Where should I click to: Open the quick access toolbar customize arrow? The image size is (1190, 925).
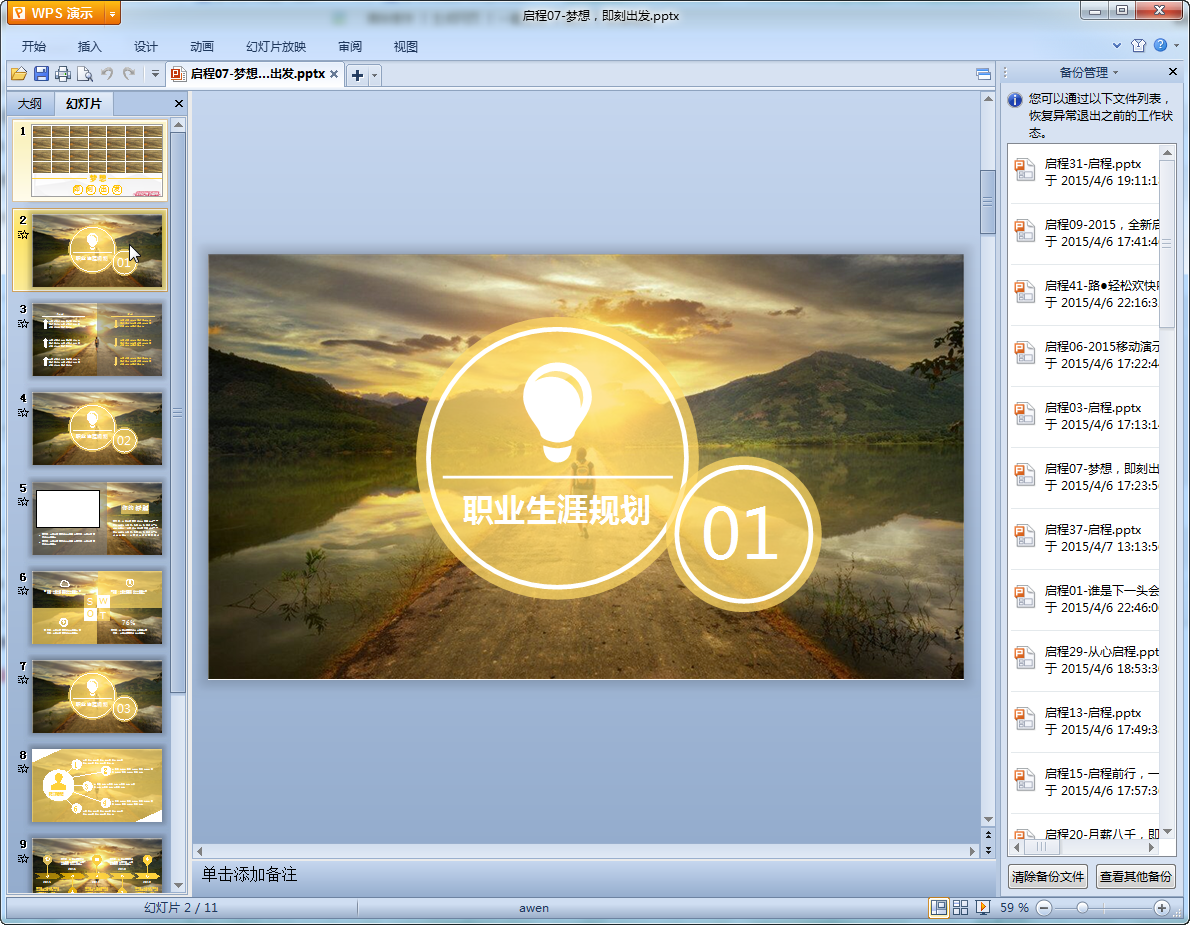pyautogui.click(x=155, y=74)
